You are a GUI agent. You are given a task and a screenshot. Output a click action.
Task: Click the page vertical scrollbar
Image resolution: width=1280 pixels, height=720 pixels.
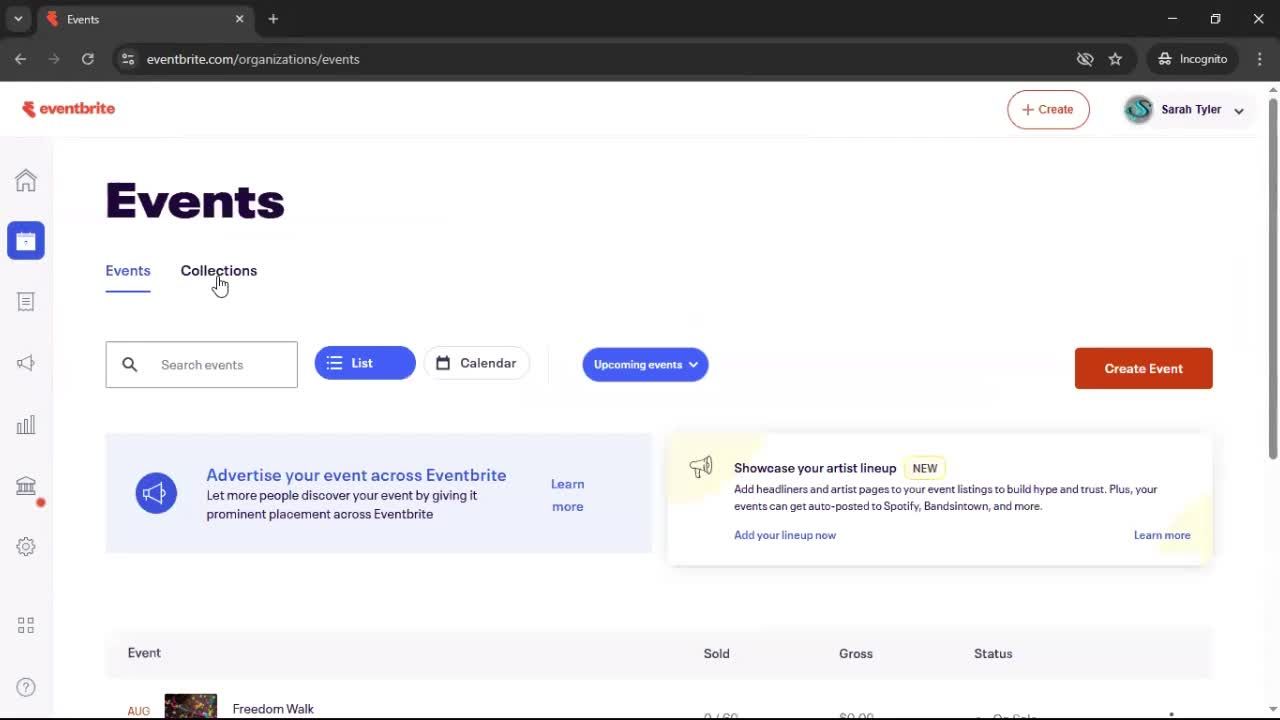[x=1273, y=278]
